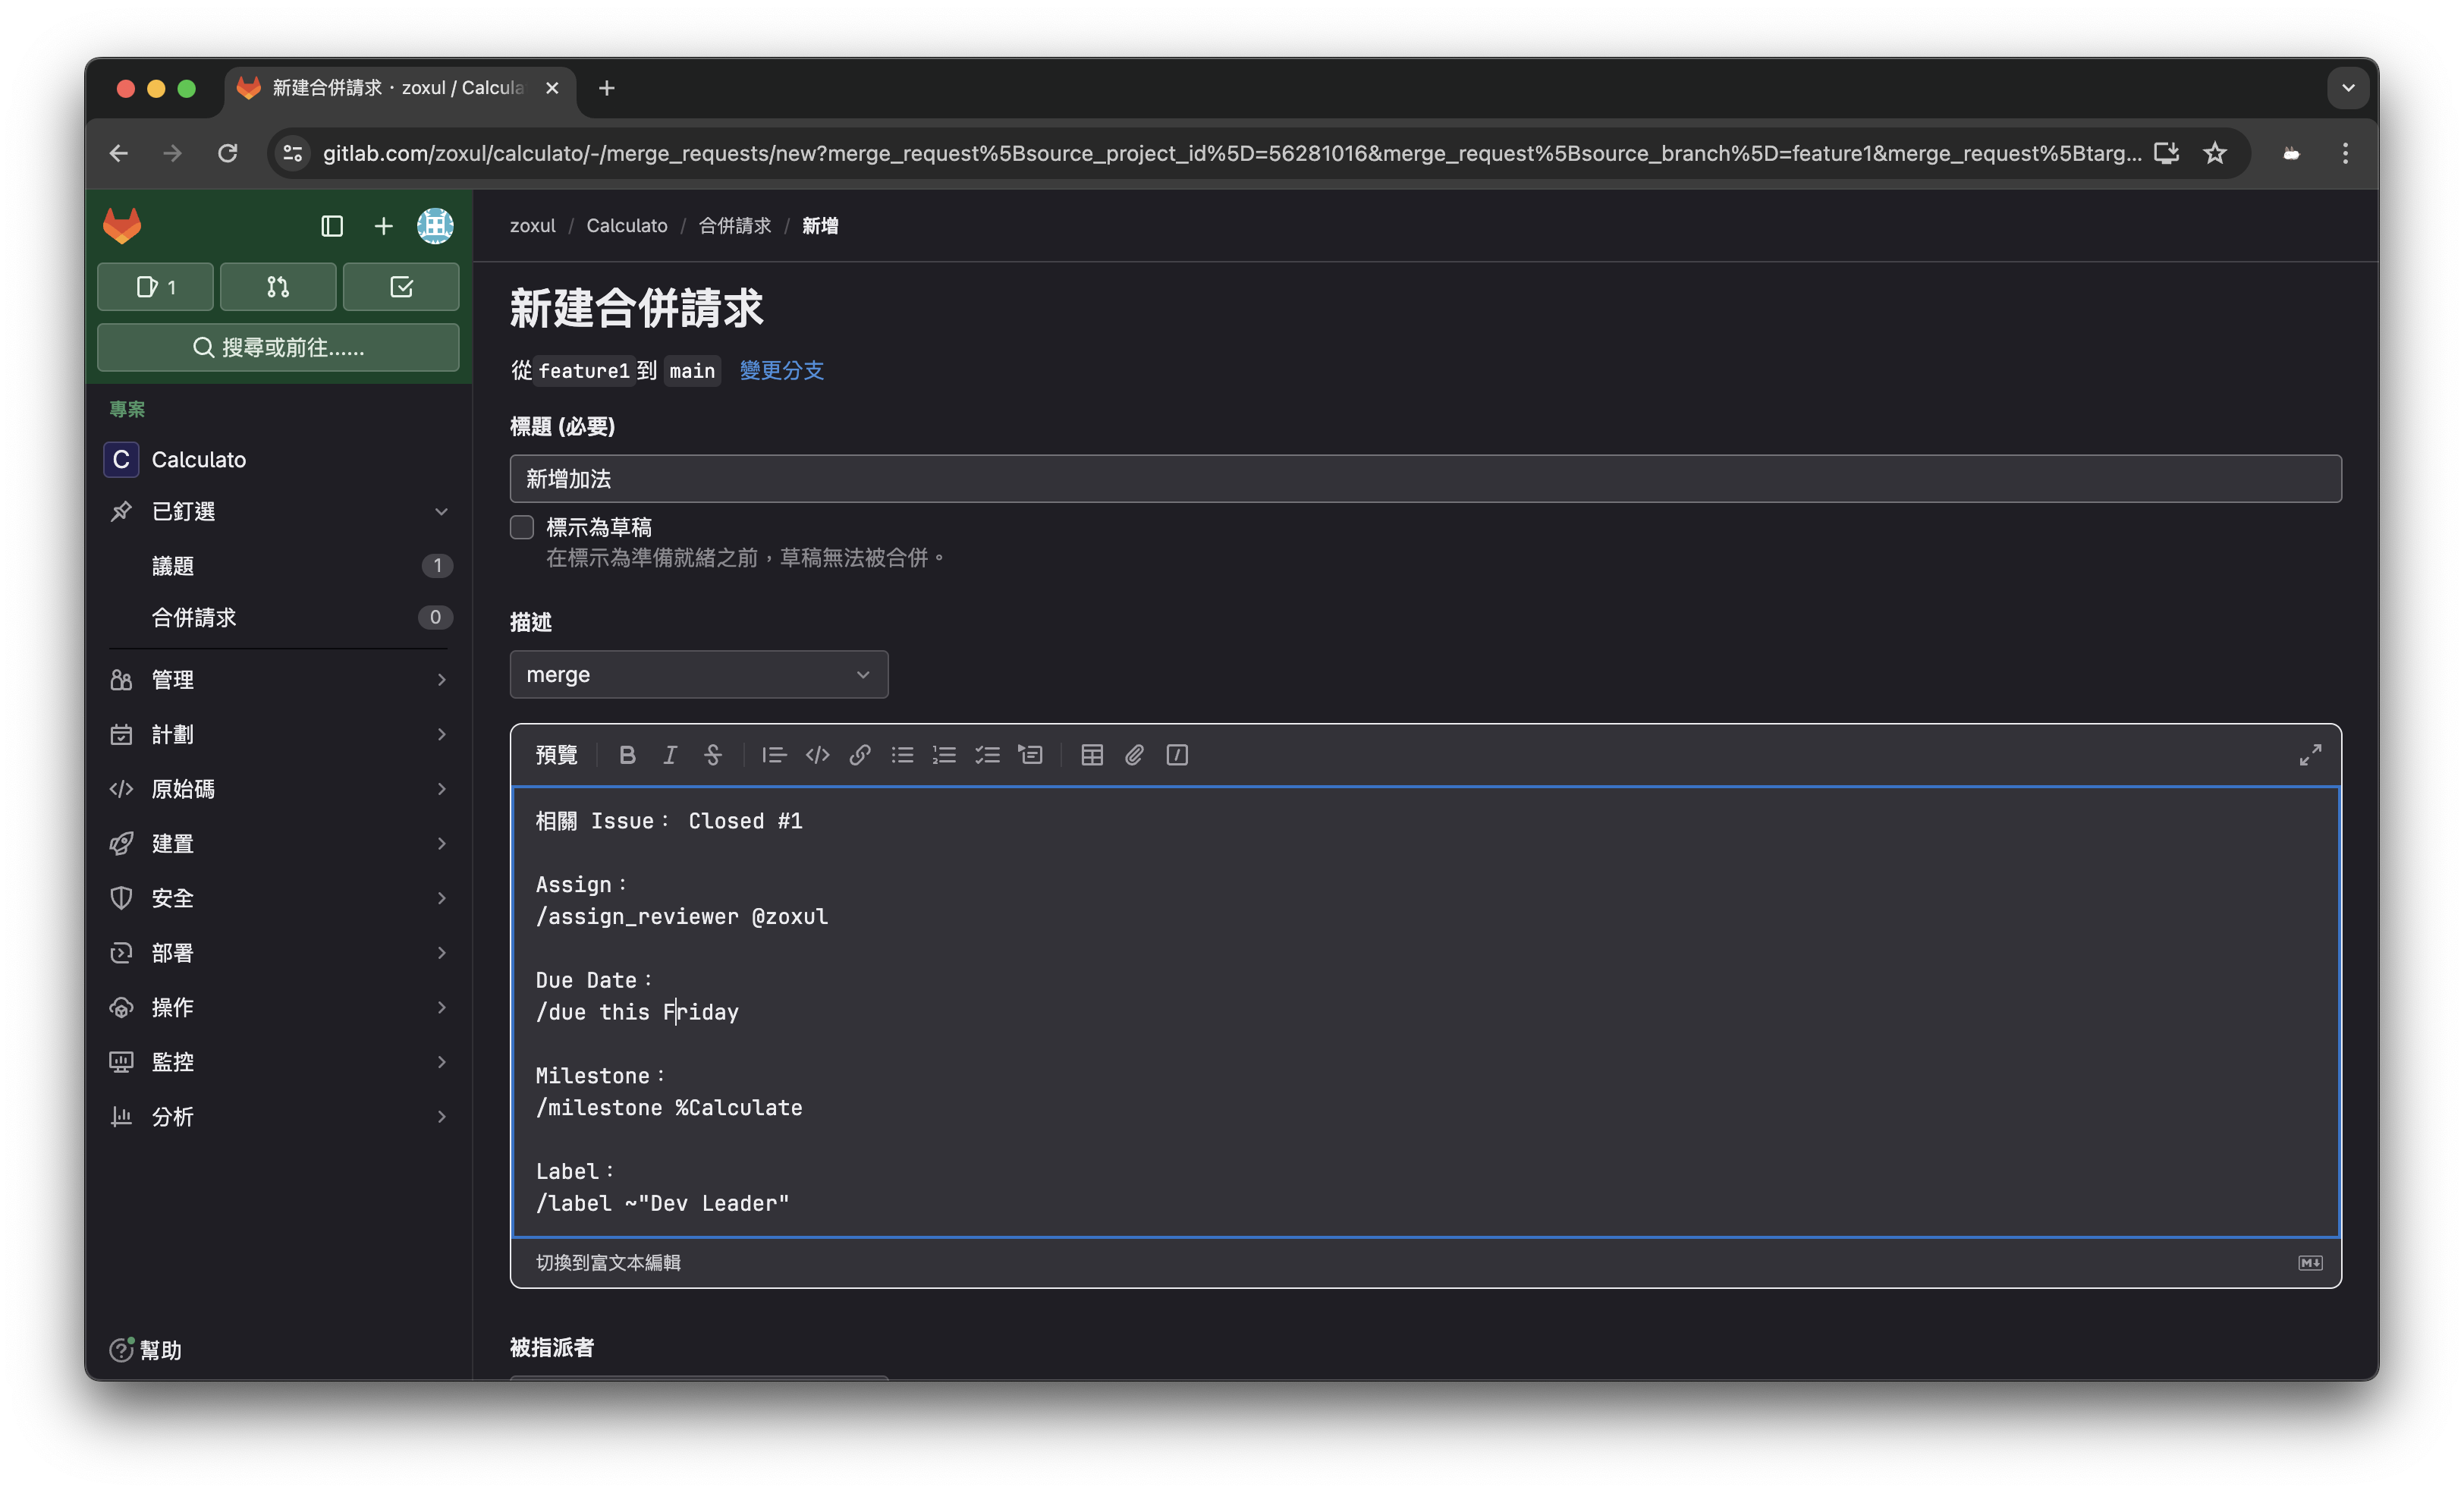Open 搜尋或前往 search button
Screen dimensions: 2464x1493
coord(278,347)
